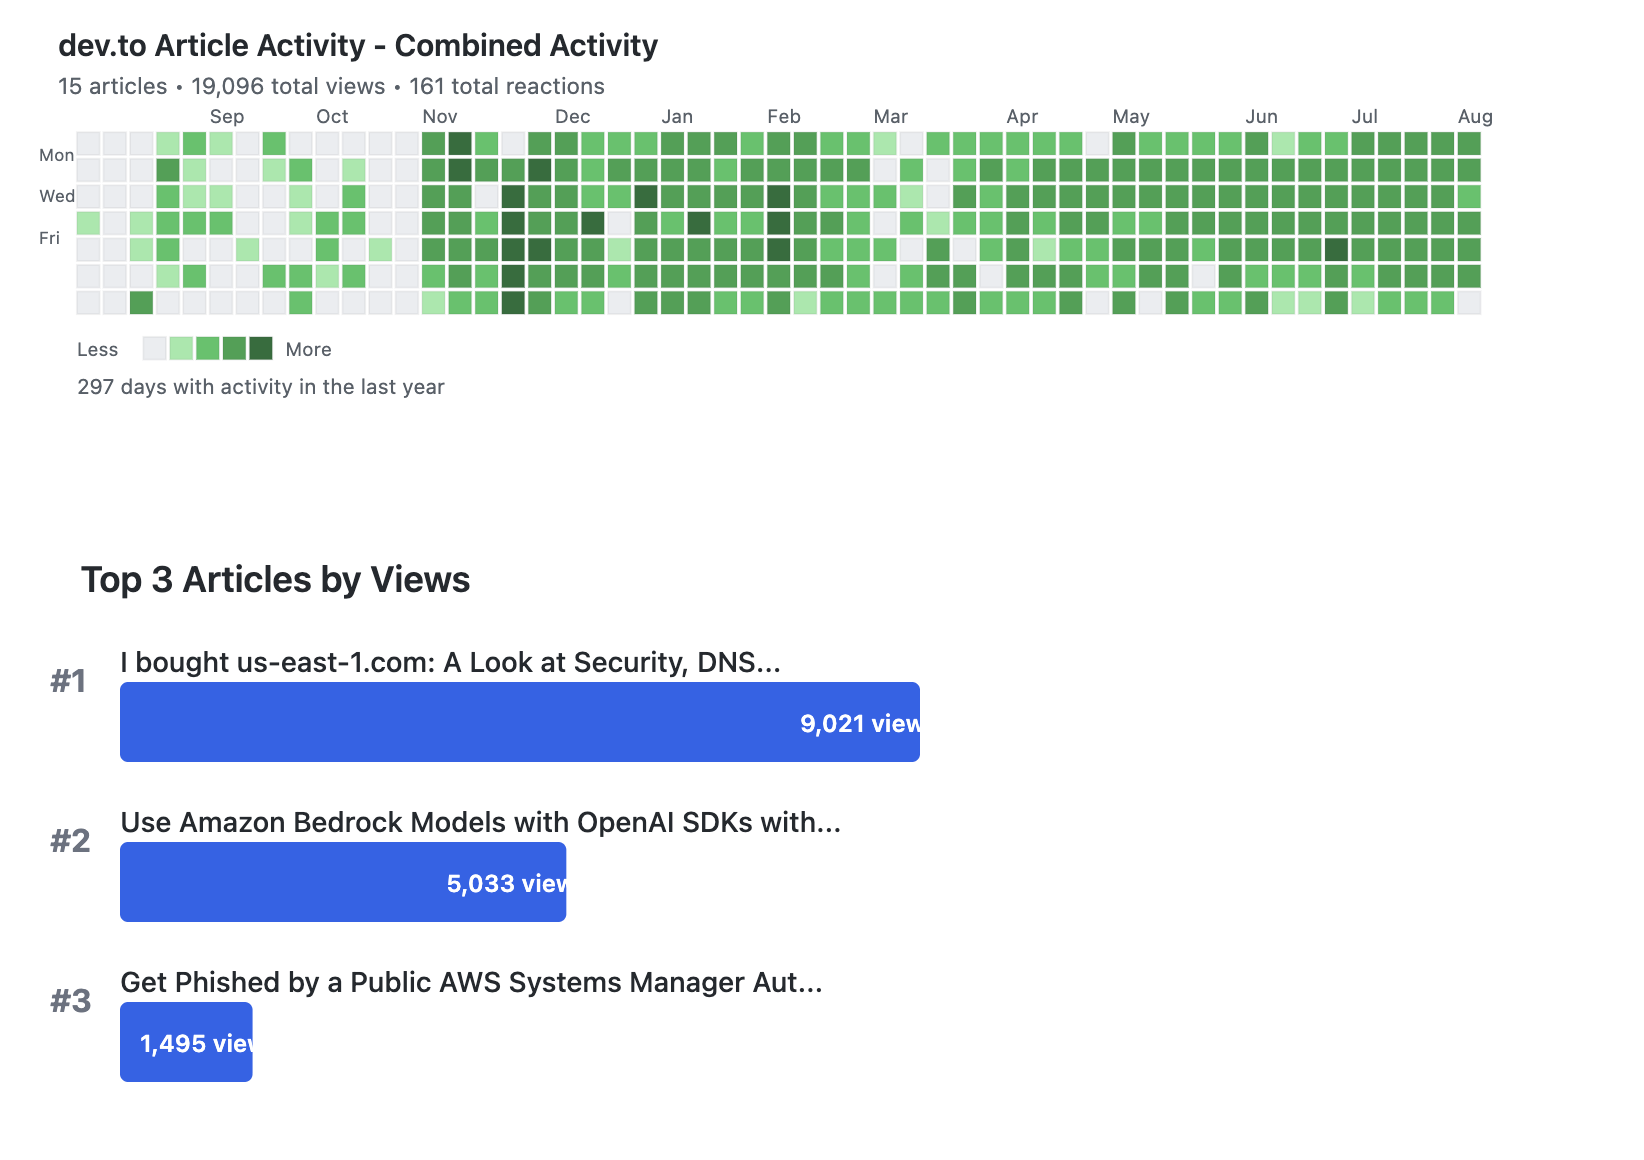Image resolution: width=1644 pixels, height=1160 pixels.
Task: Click the '161 total reactions' stat
Action: pyautogui.click(x=507, y=87)
